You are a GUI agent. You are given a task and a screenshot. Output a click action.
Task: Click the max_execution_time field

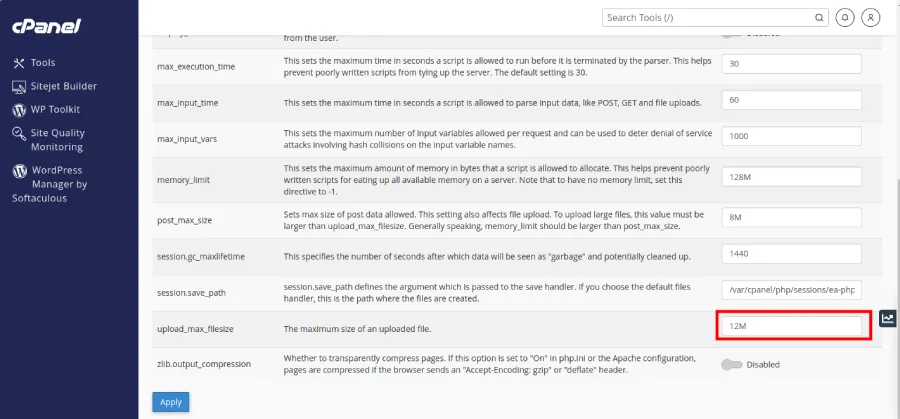tap(791, 63)
